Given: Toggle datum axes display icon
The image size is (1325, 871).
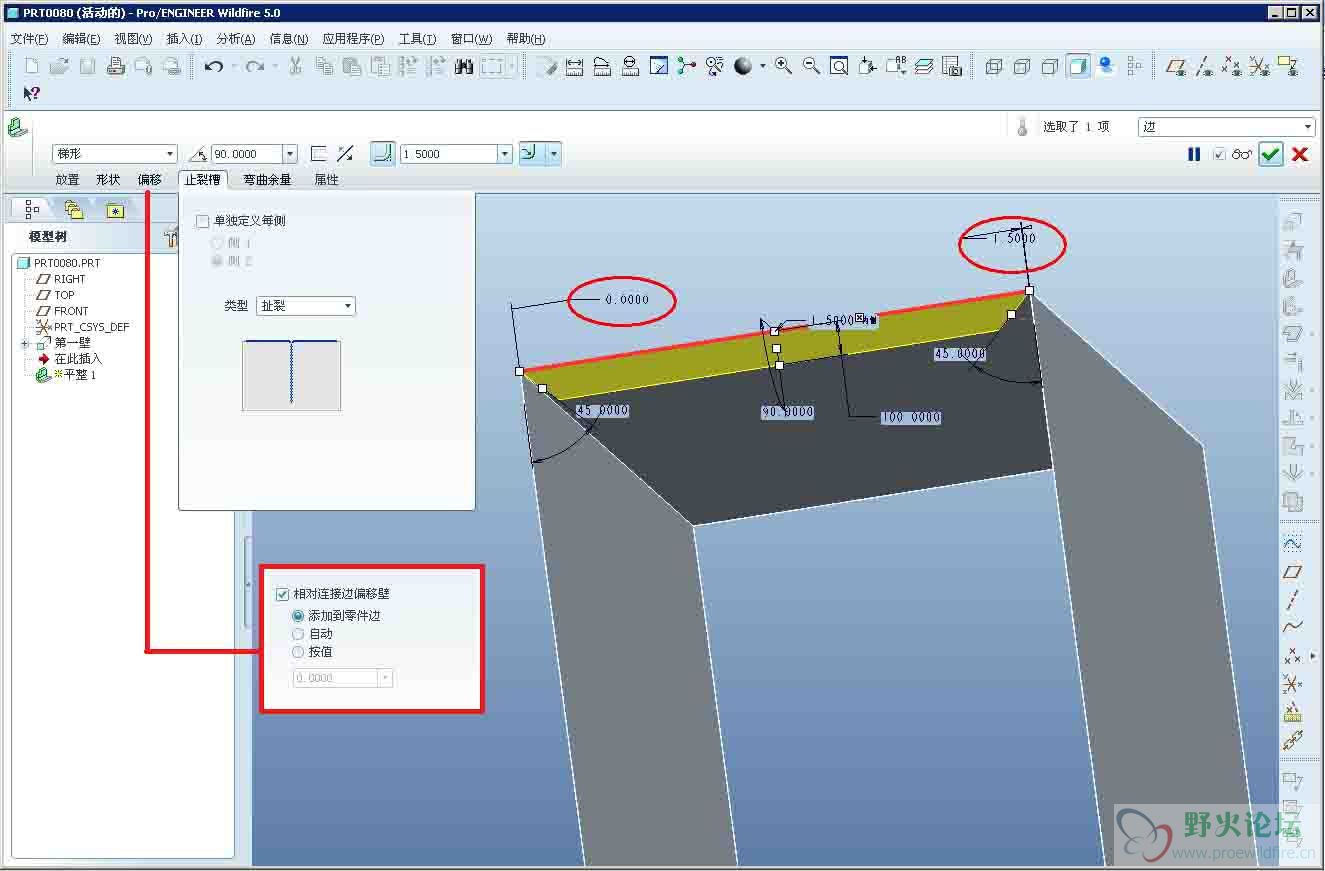Looking at the screenshot, I should [1205, 67].
